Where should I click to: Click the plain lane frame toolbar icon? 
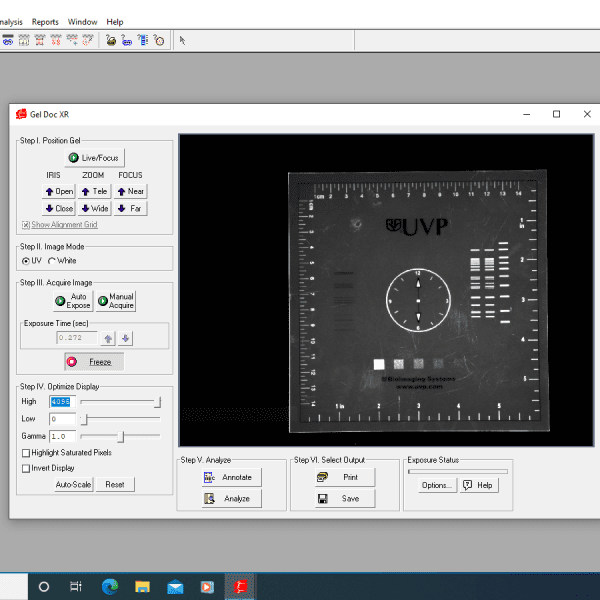point(24,40)
